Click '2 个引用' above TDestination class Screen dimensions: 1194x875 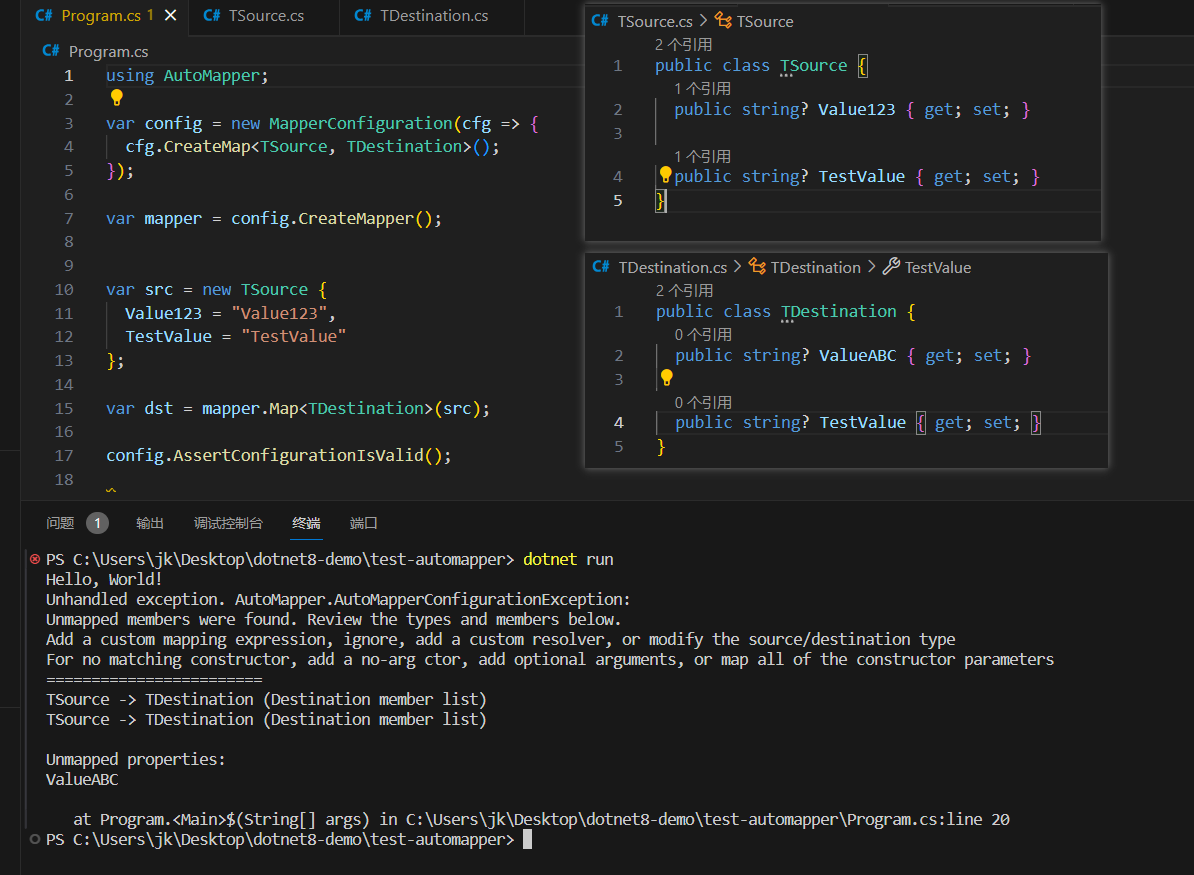coord(685,291)
